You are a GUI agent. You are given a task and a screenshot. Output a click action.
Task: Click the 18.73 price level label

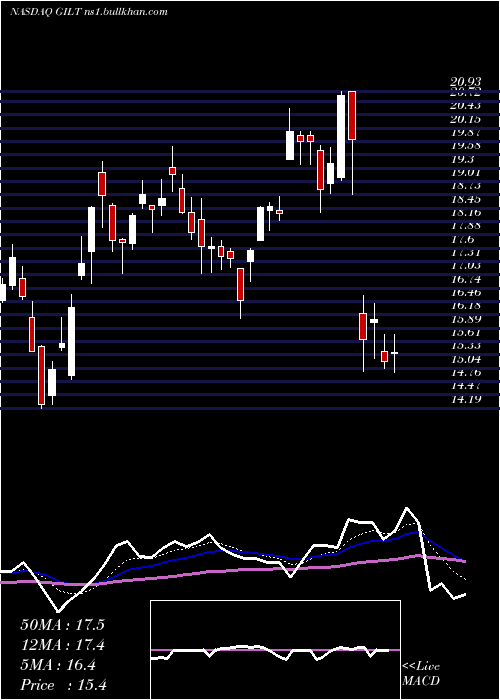(x=466, y=186)
